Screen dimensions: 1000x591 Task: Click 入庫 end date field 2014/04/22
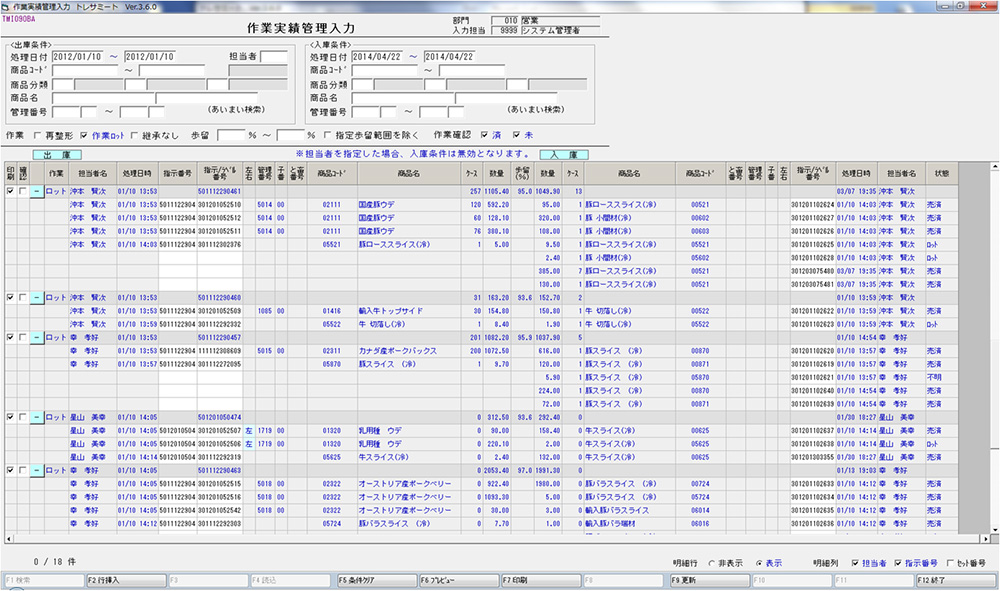pyautogui.click(x=450, y=57)
